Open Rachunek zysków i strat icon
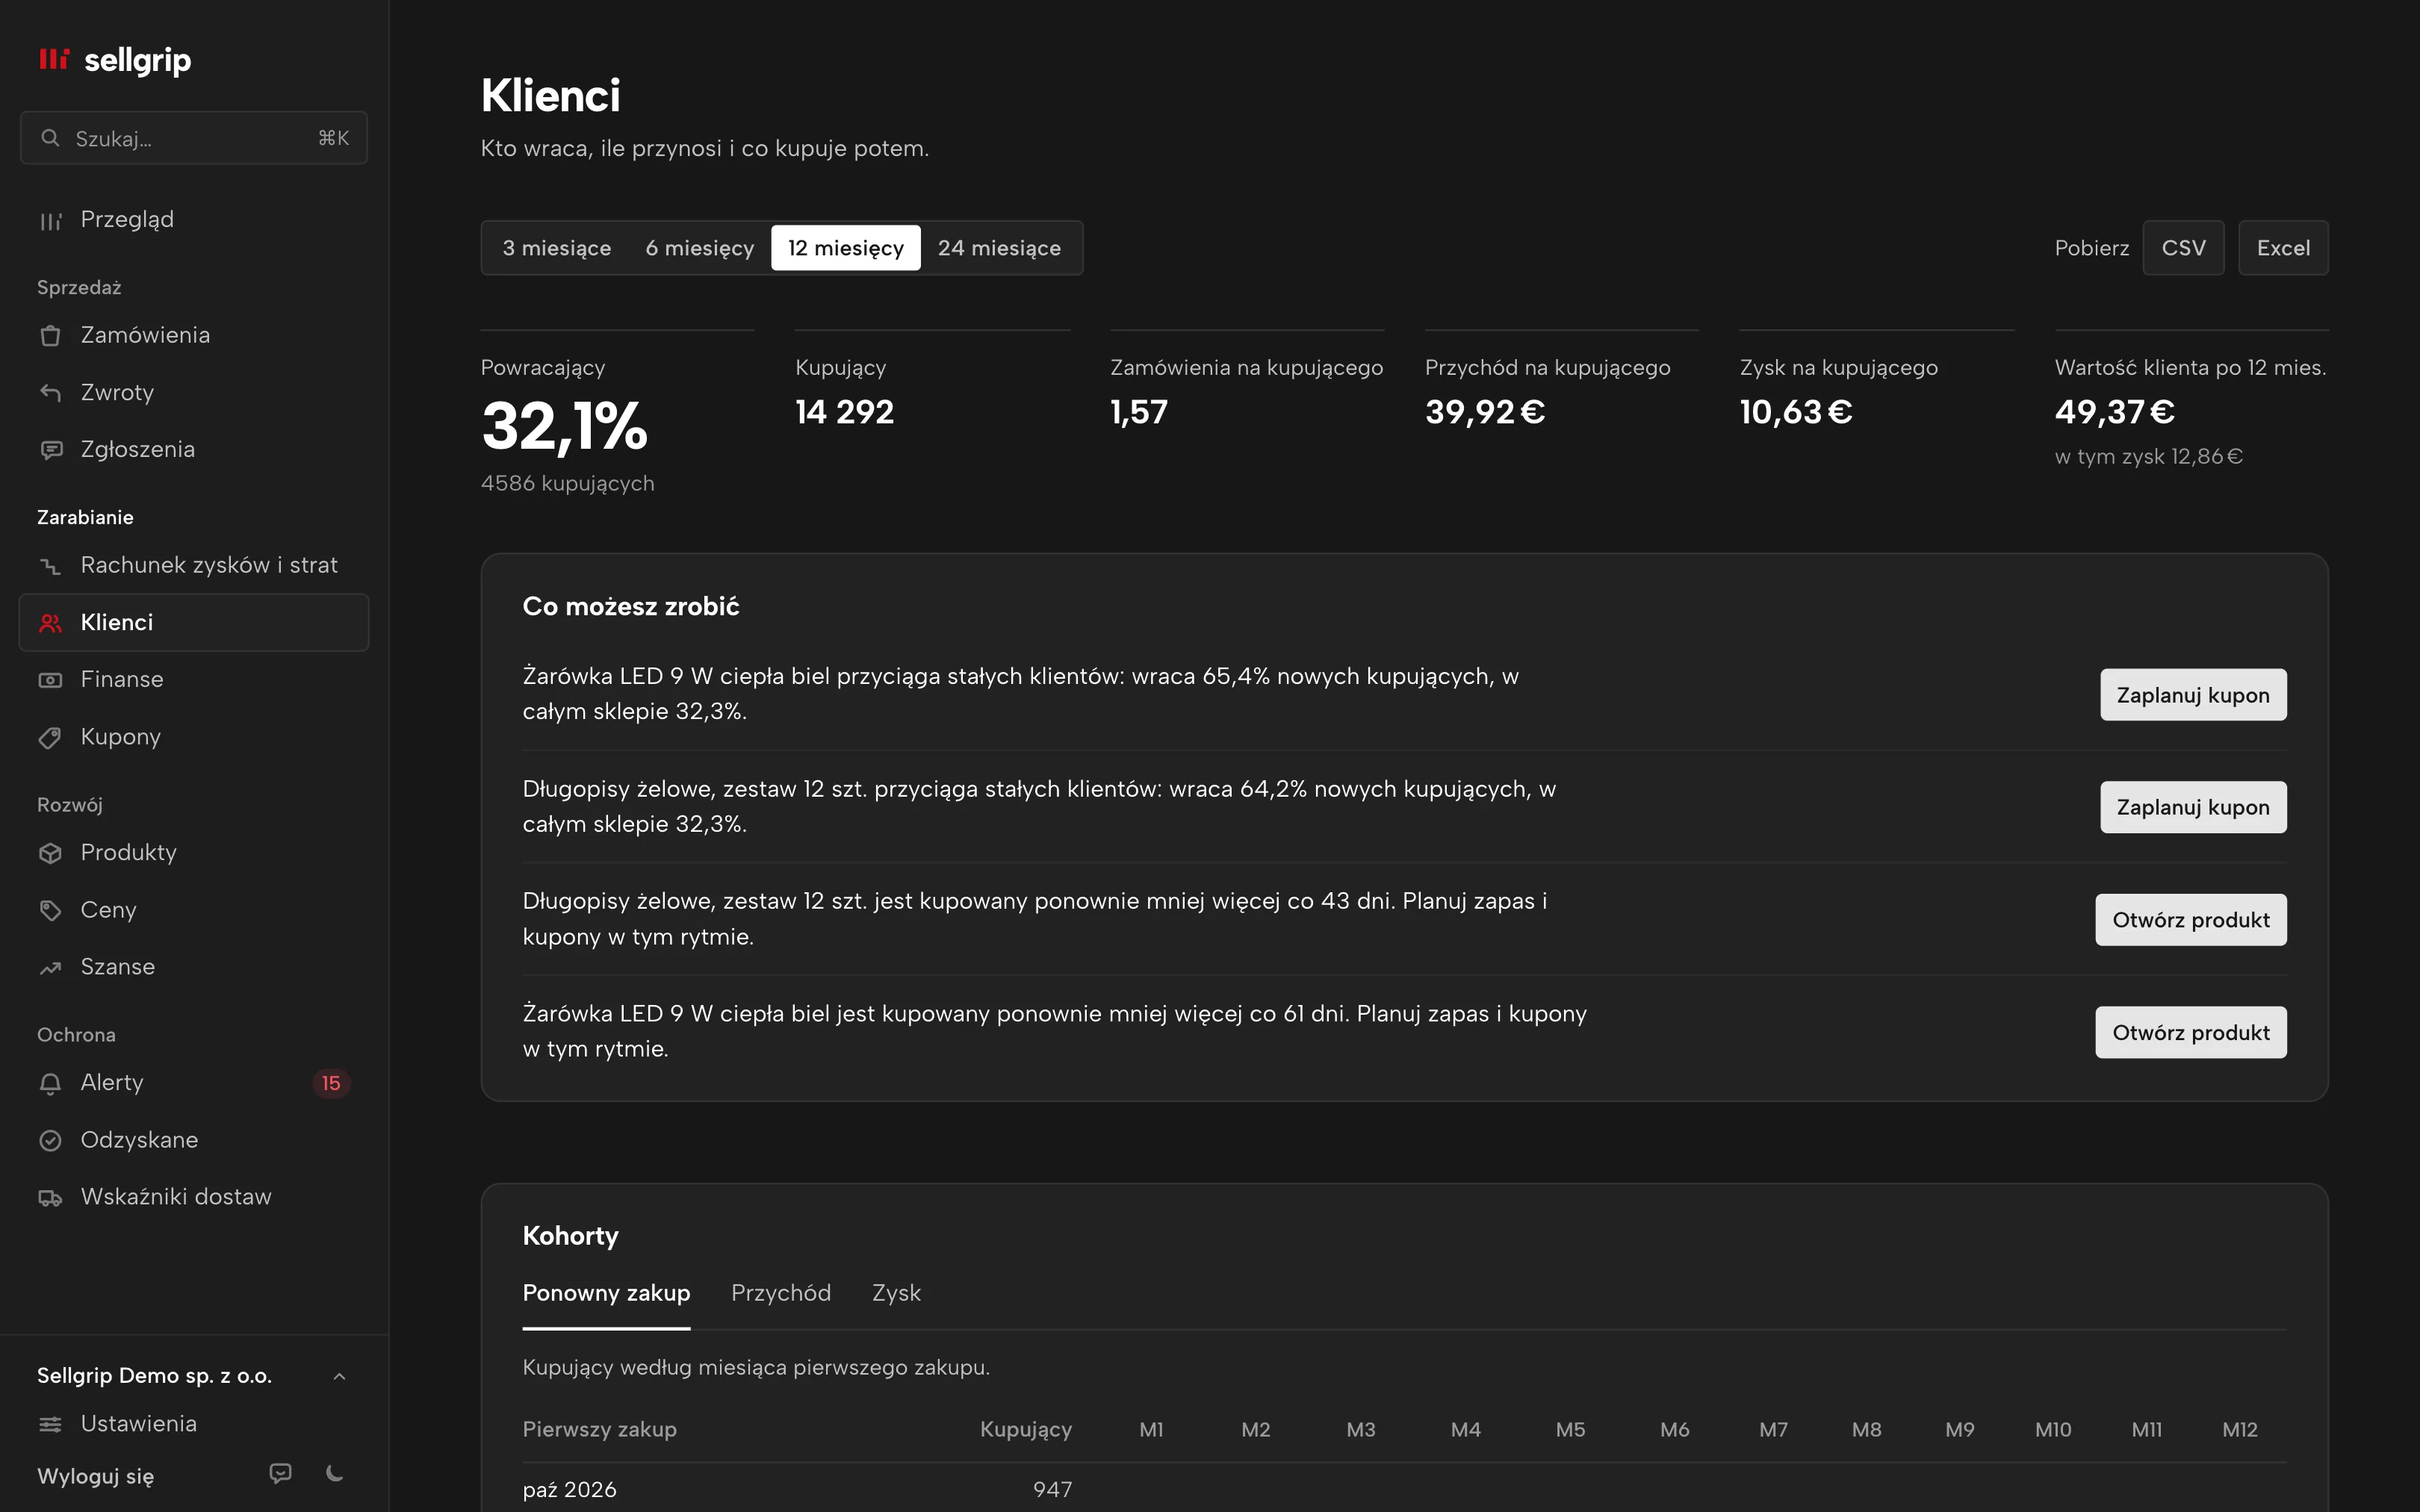Viewport: 2420px width, 1512px height. (x=50, y=566)
